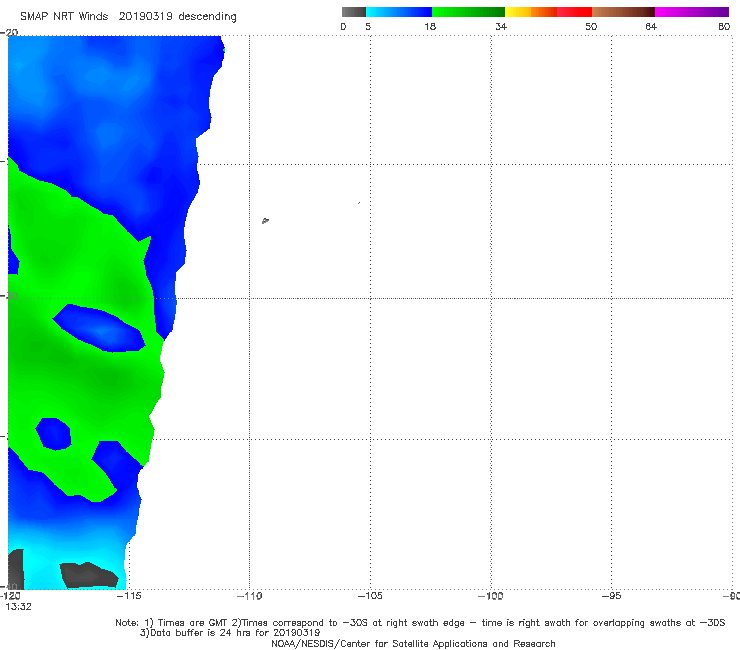Click the swath time stamp '13:32'

18,607
